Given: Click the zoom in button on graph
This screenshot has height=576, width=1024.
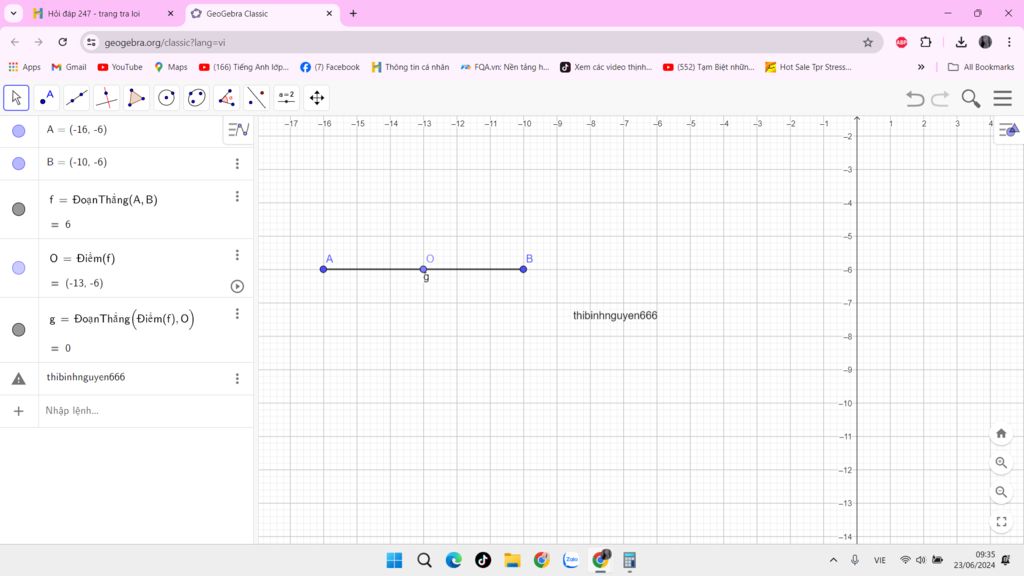Looking at the screenshot, I should tap(1001, 463).
